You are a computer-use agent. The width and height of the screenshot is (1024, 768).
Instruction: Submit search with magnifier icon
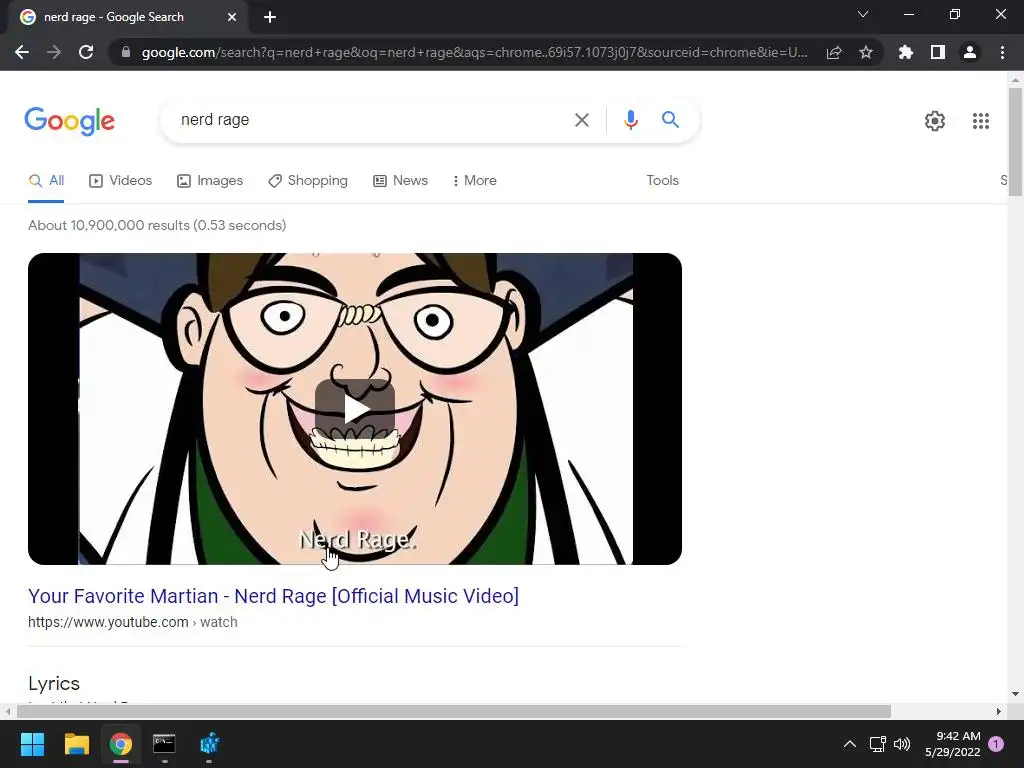[670, 120]
